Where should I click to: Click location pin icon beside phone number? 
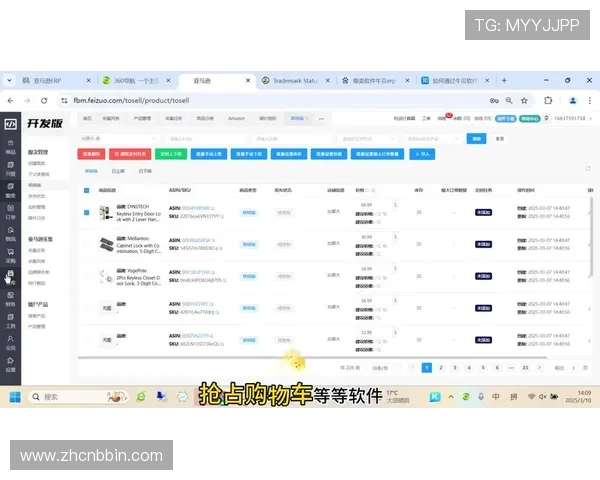(547, 118)
